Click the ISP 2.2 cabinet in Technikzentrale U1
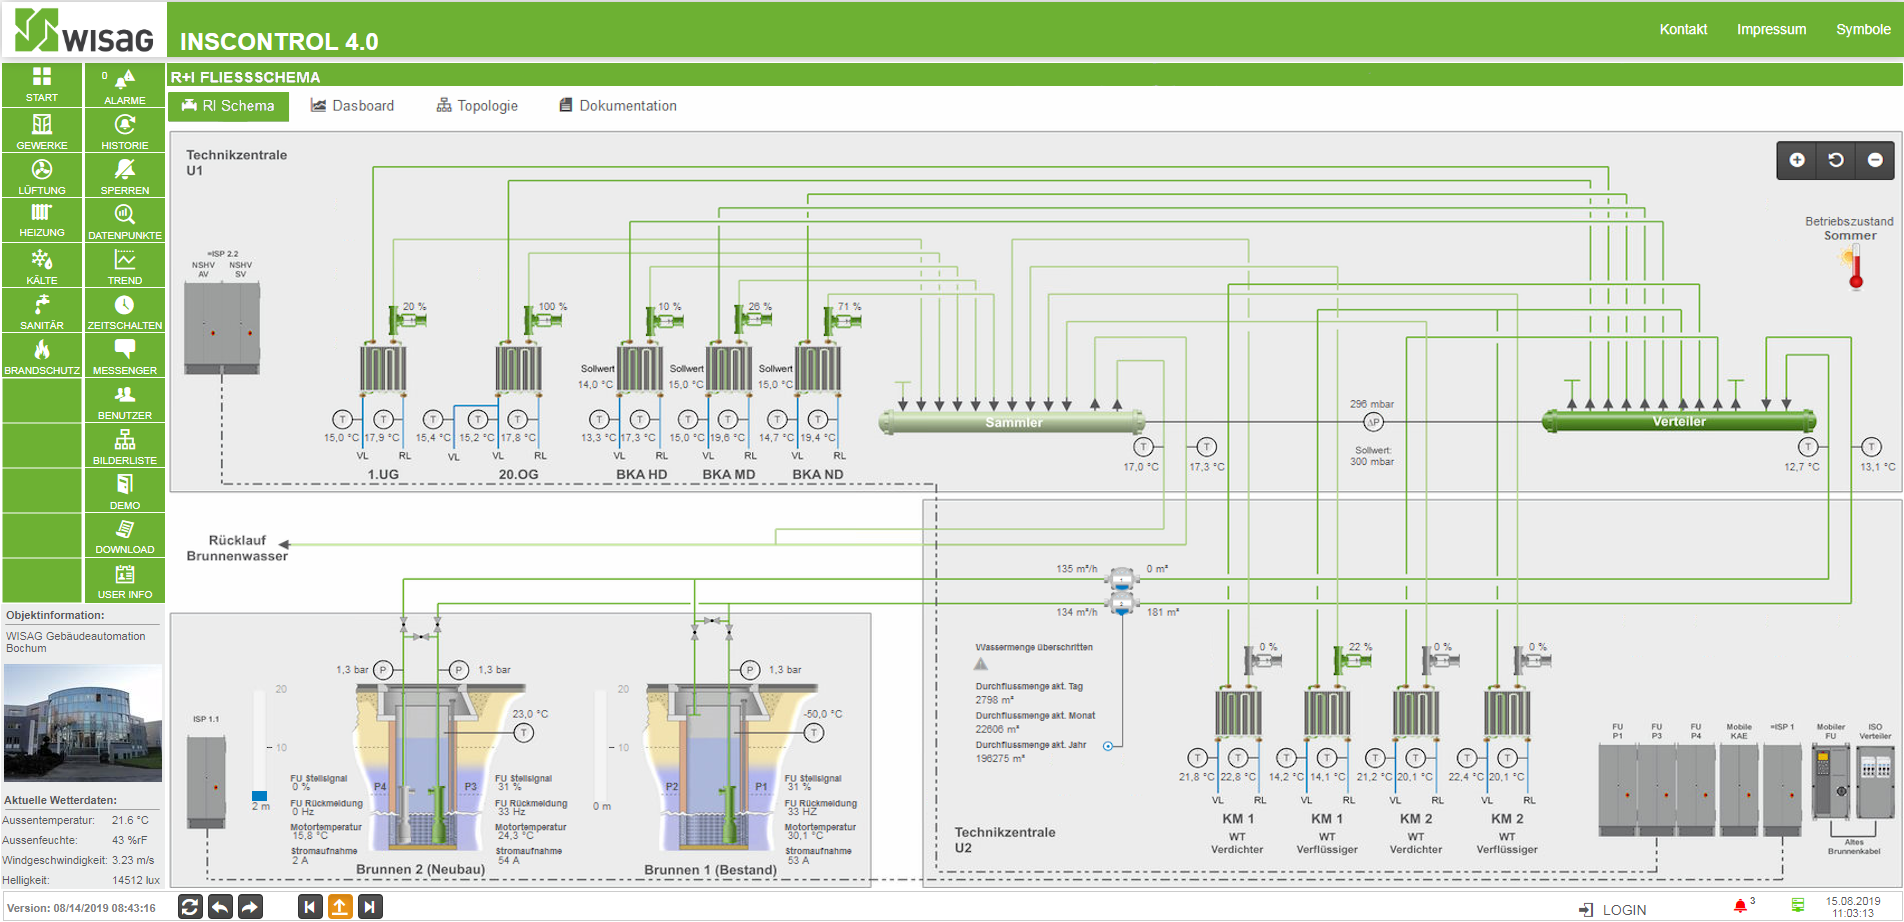The height and width of the screenshot is (922, 1904). coord(222,328)
